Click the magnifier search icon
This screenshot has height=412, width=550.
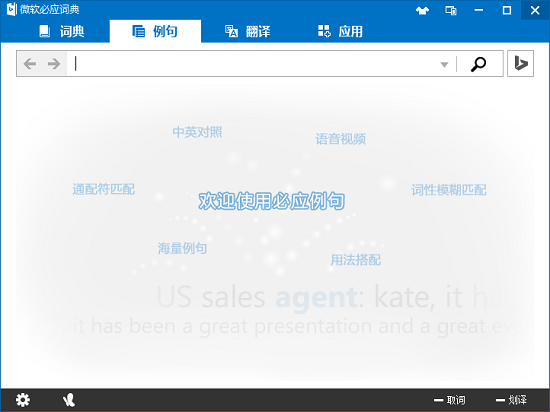pos(478,64)
